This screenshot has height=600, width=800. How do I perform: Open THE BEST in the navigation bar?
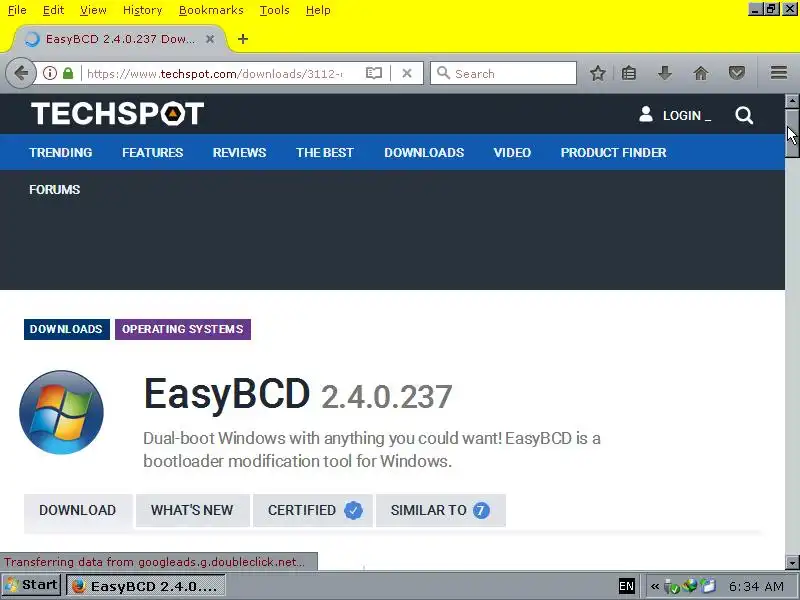[324, 153]
